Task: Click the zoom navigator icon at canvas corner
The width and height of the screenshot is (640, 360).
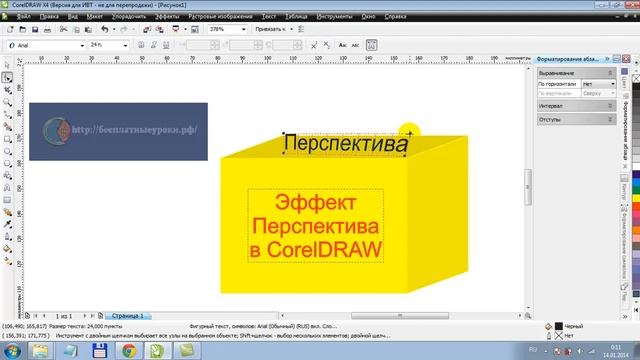Action: pos(528,316)
